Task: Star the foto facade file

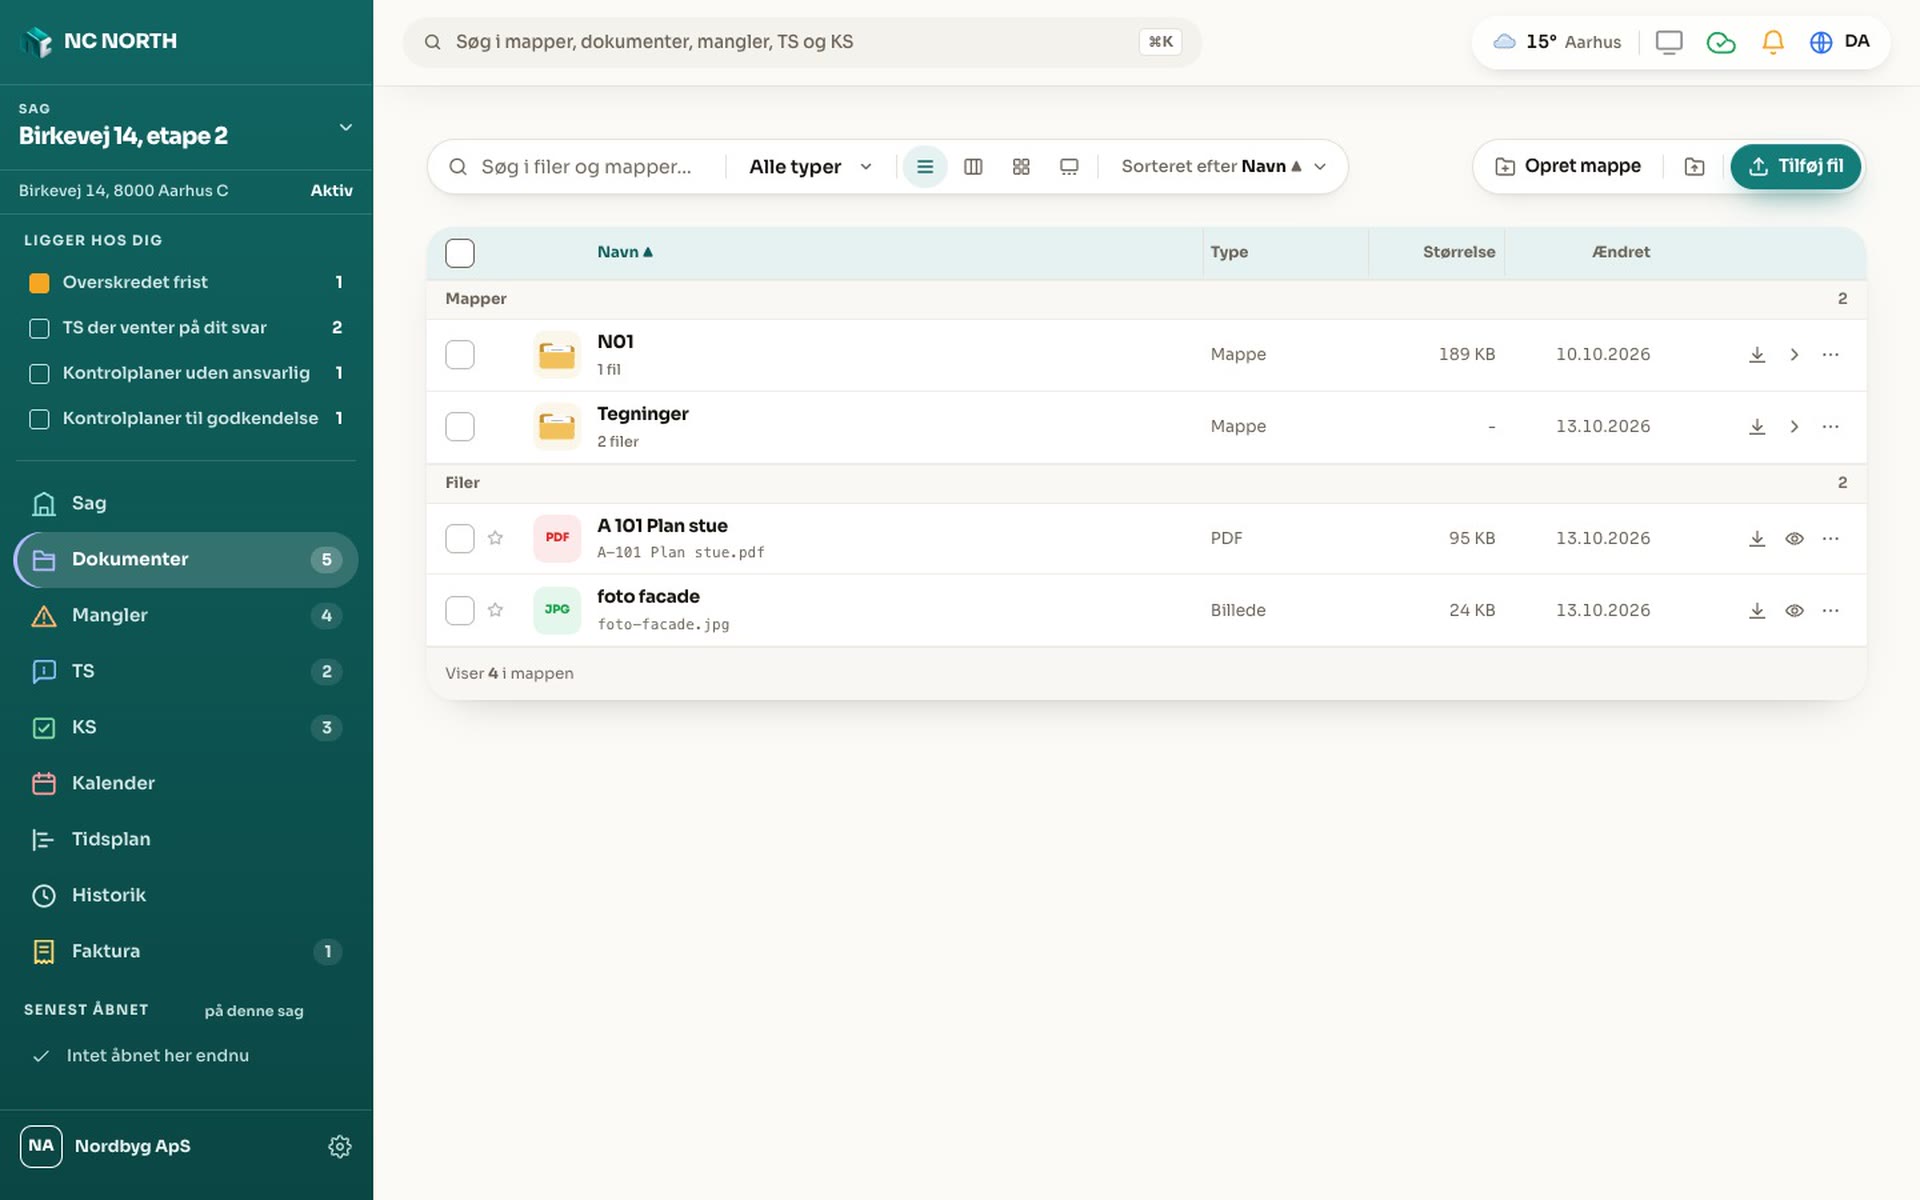Action: pyautogui.click(x=495, y=610)
